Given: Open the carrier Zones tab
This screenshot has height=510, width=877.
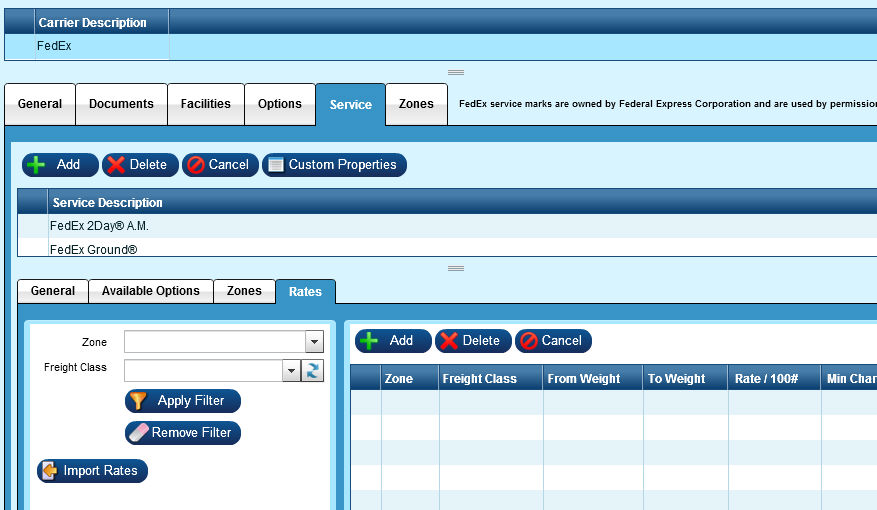Looking at the screenshot, I should (x=416, y=104).
